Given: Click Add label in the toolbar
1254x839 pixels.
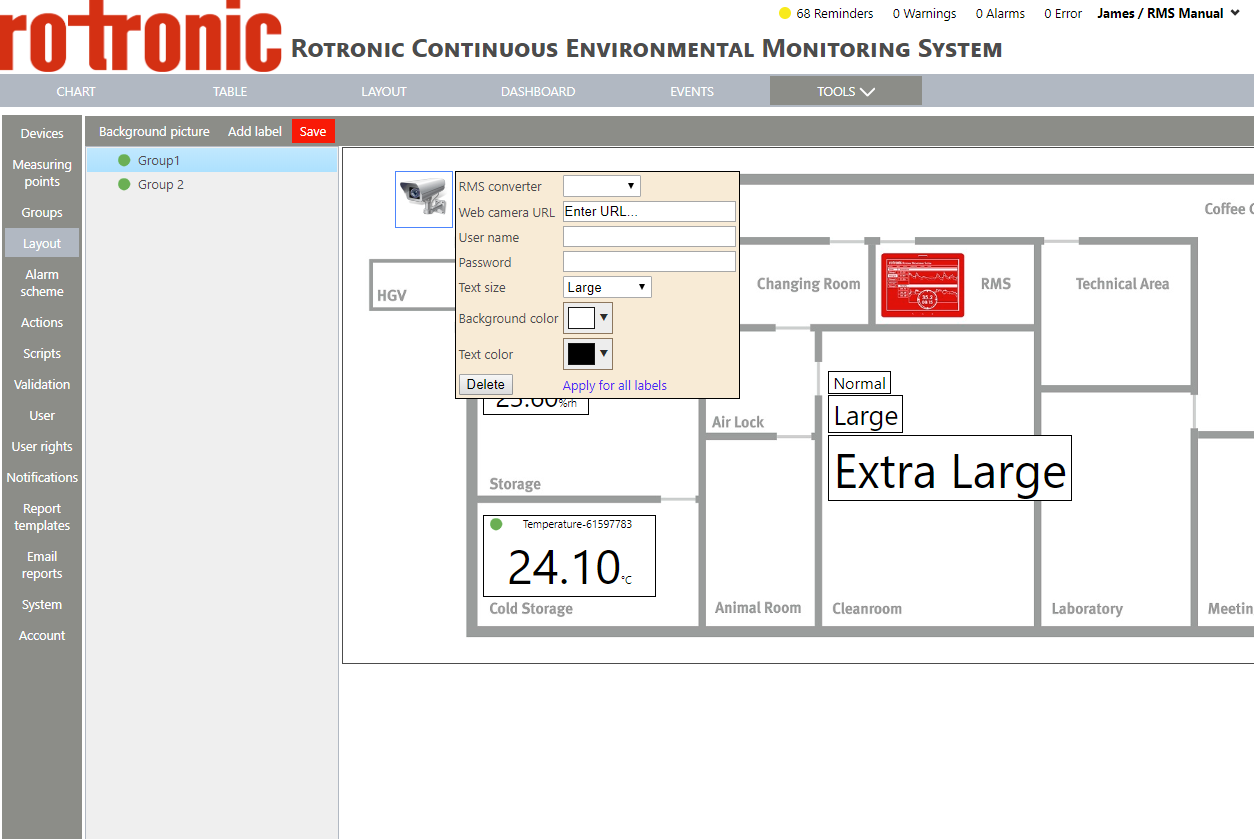Looking at the screenshot, I should (x=255, y=131).
